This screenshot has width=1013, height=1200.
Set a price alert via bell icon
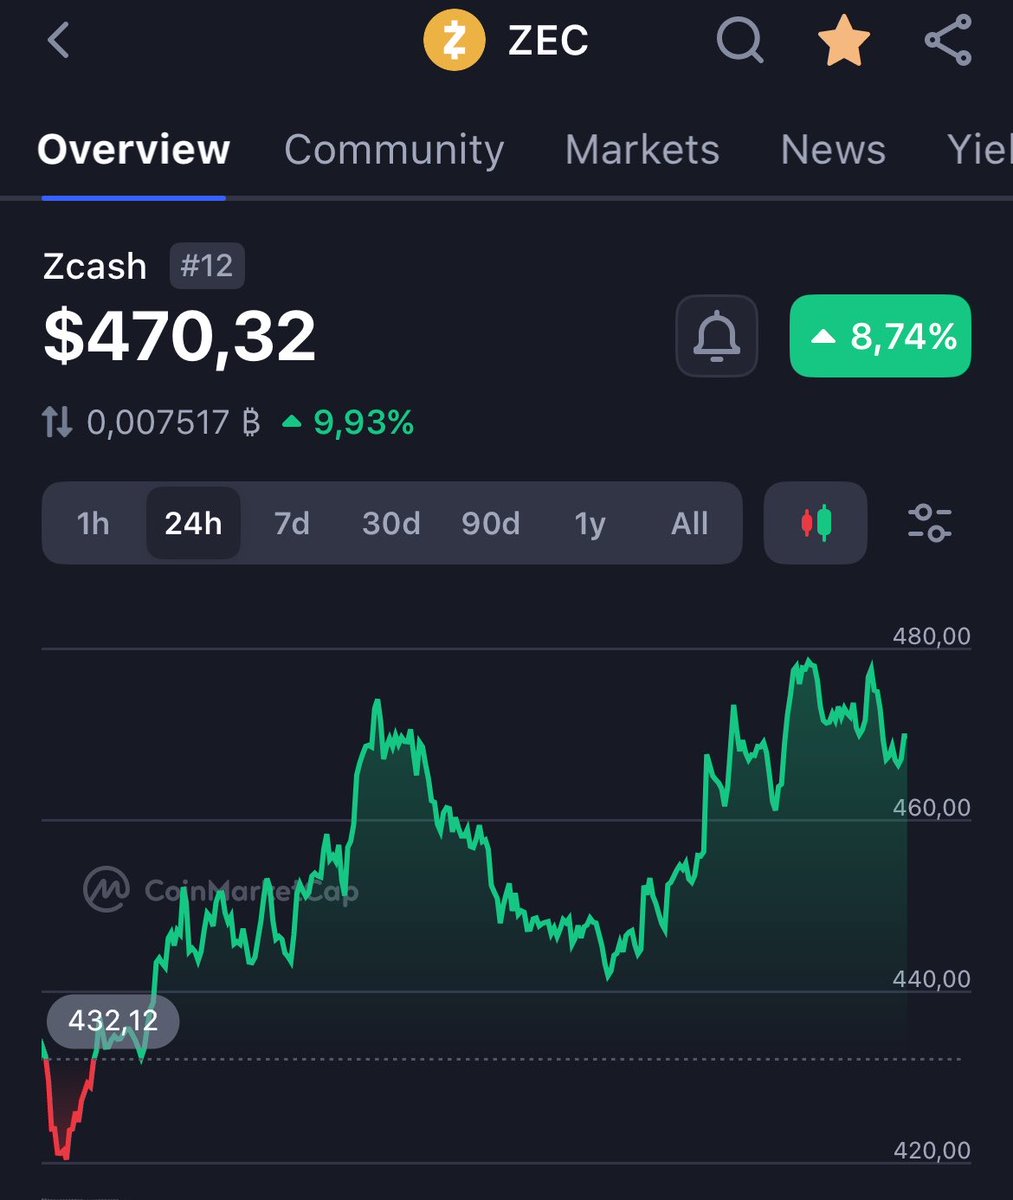(717, 337)
